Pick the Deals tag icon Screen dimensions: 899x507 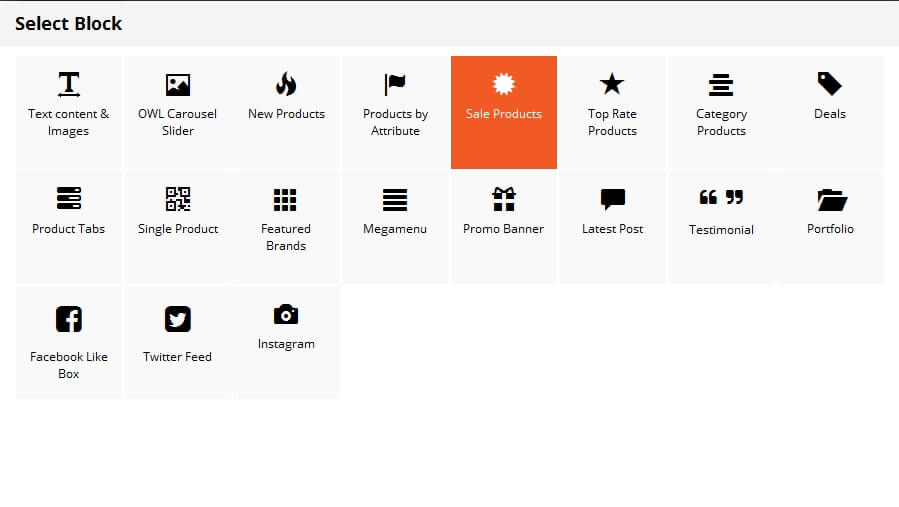click(x=830, y=84)
